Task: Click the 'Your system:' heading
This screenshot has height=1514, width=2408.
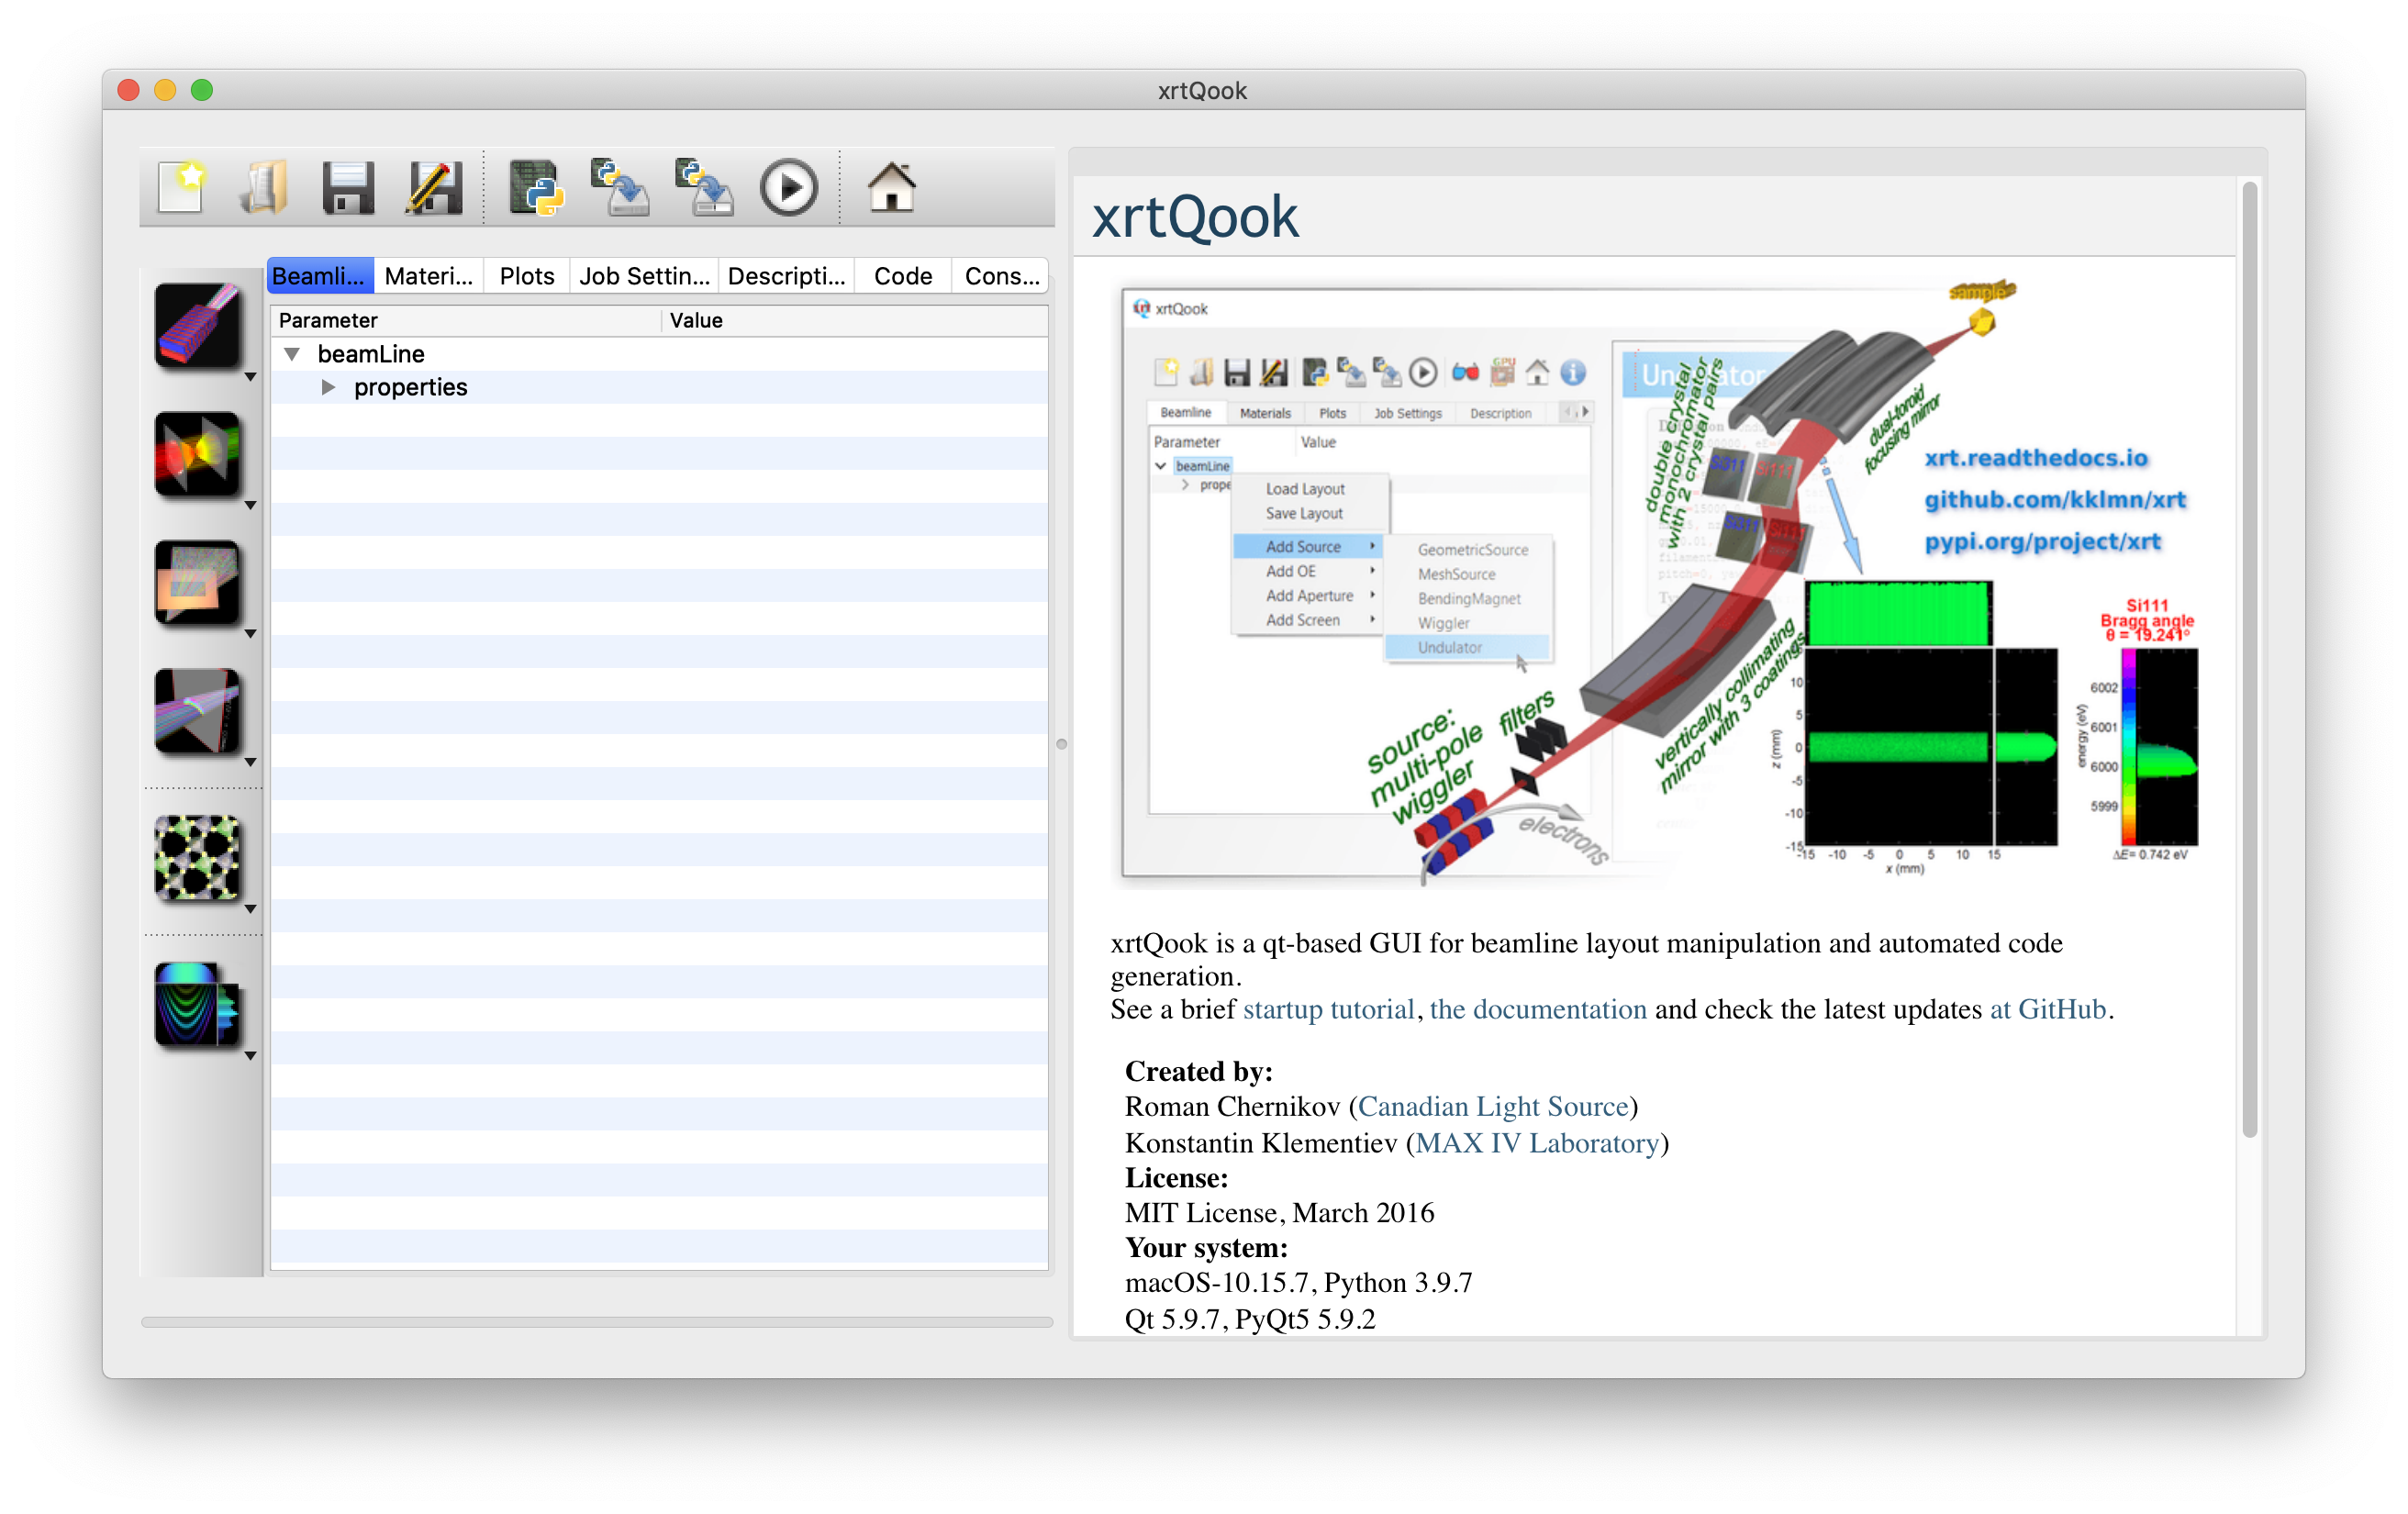Action: pyautogui.click(x=1207, y=1248)
